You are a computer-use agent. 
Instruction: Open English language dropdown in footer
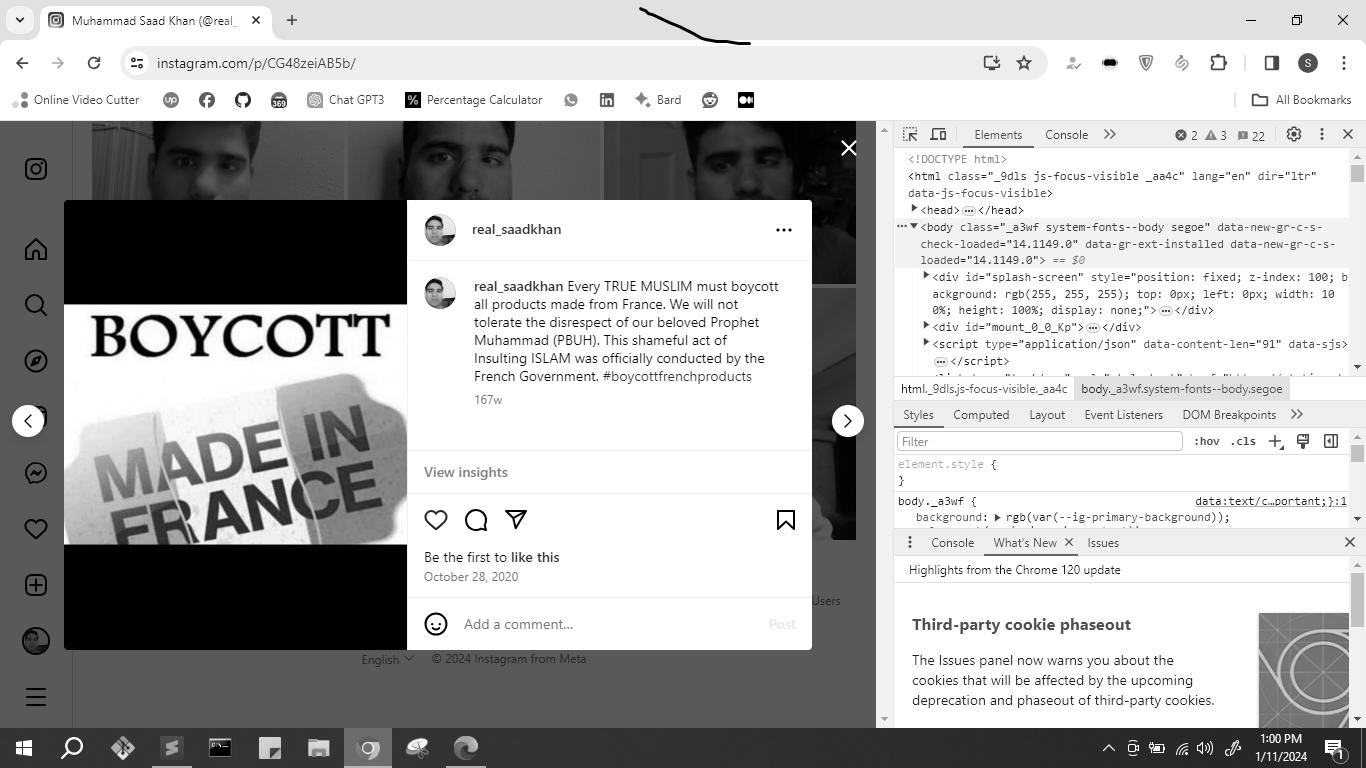tap(388, 659)
